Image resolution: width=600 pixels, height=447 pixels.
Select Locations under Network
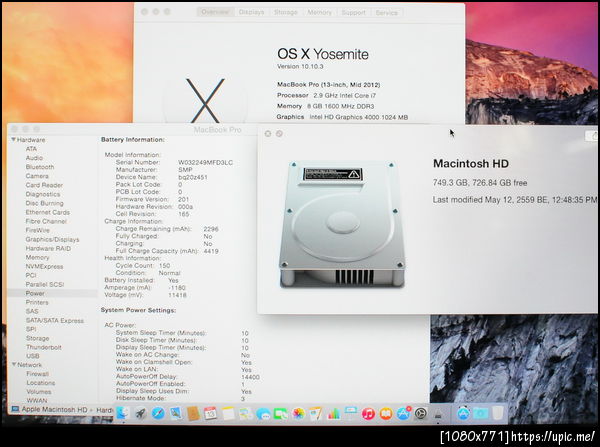(41, 383)
